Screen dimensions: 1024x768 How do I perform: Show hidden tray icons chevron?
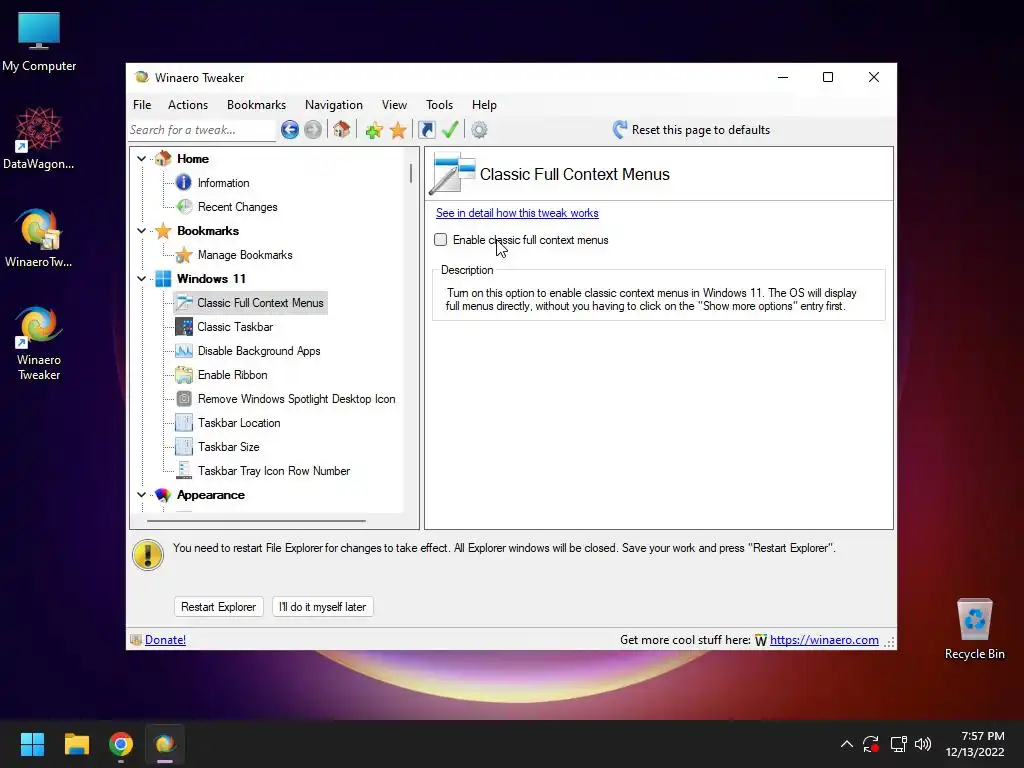(x=846, y=744)
